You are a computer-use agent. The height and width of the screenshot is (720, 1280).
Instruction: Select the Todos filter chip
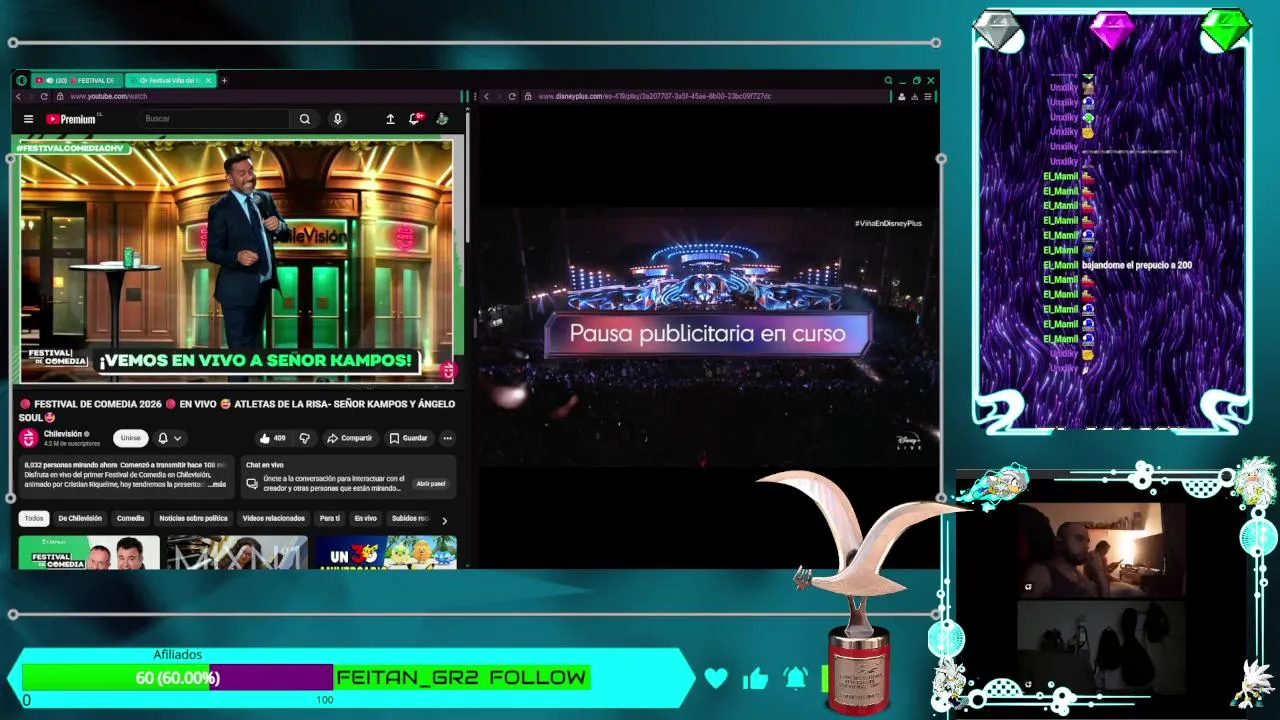coord(34,518)
